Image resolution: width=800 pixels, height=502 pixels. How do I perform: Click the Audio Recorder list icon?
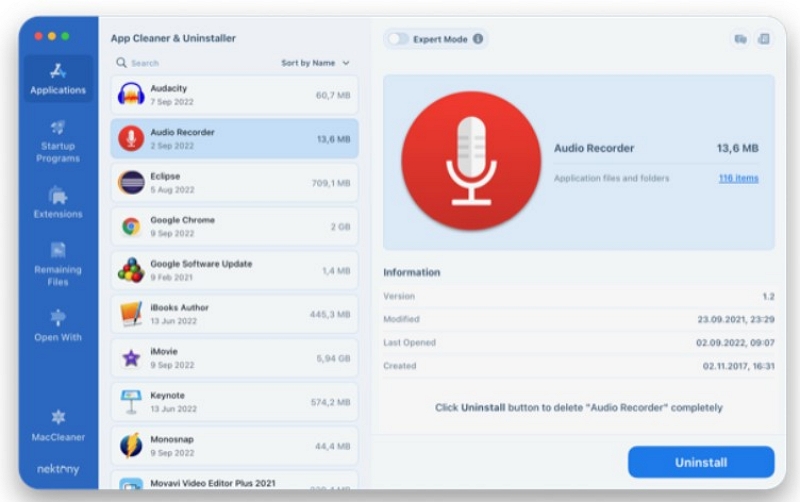tap(131, 139)
